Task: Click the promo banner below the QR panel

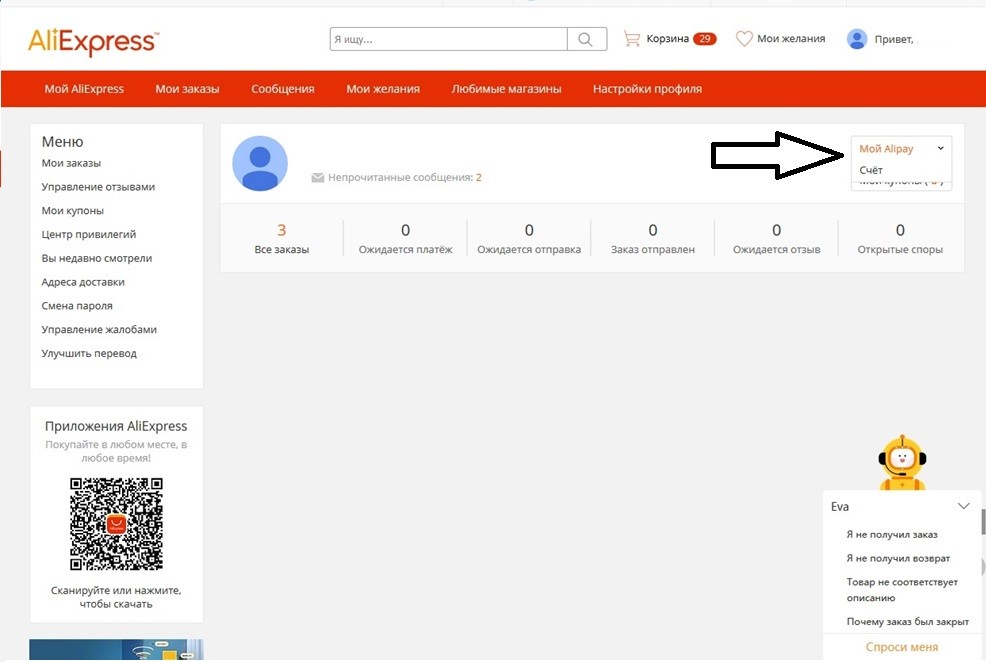Action: pos(116,650)
